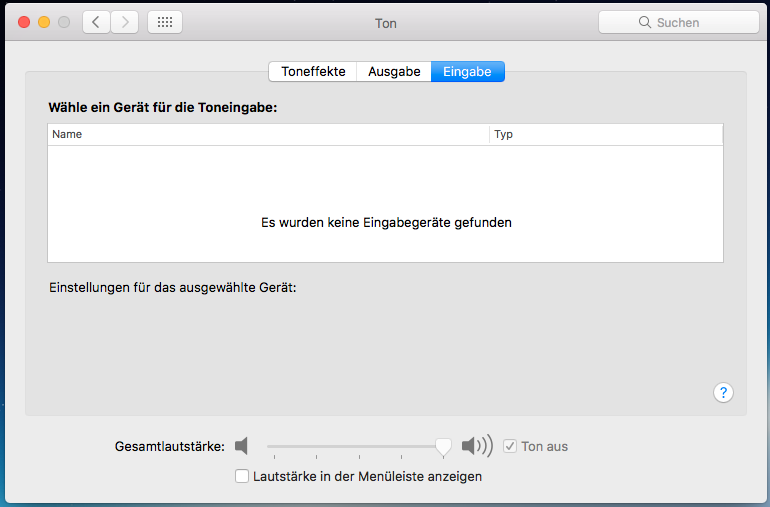Show all preferences grid icon

click(x=165, y=22)
